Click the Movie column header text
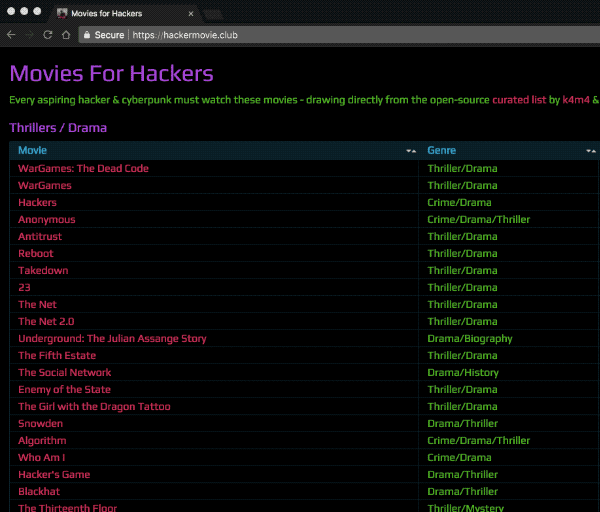 click(x=33, y=150)
